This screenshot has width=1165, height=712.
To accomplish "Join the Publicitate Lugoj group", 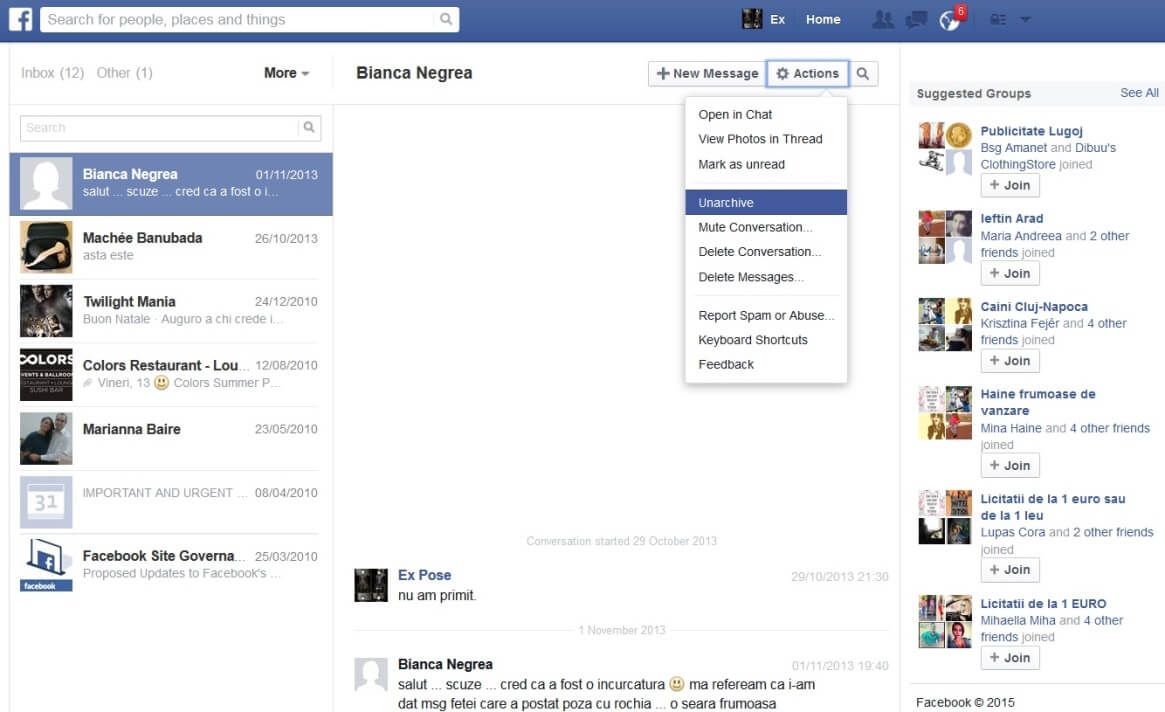I will (1010, 185).
